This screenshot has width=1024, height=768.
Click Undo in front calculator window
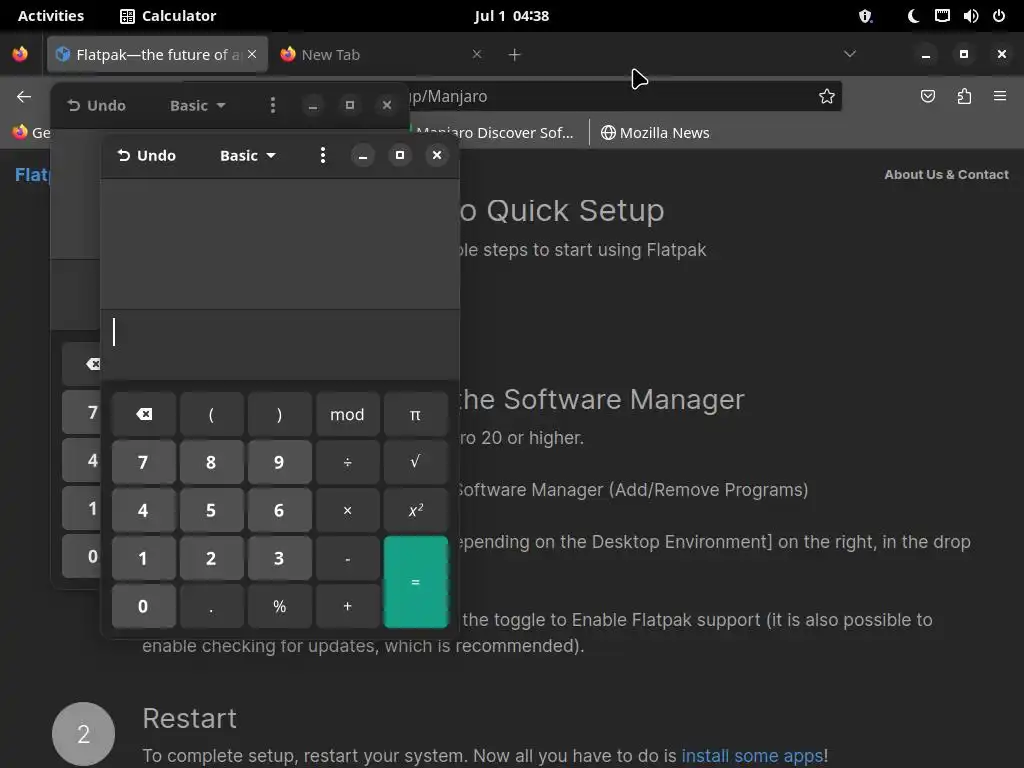(146, 155)
